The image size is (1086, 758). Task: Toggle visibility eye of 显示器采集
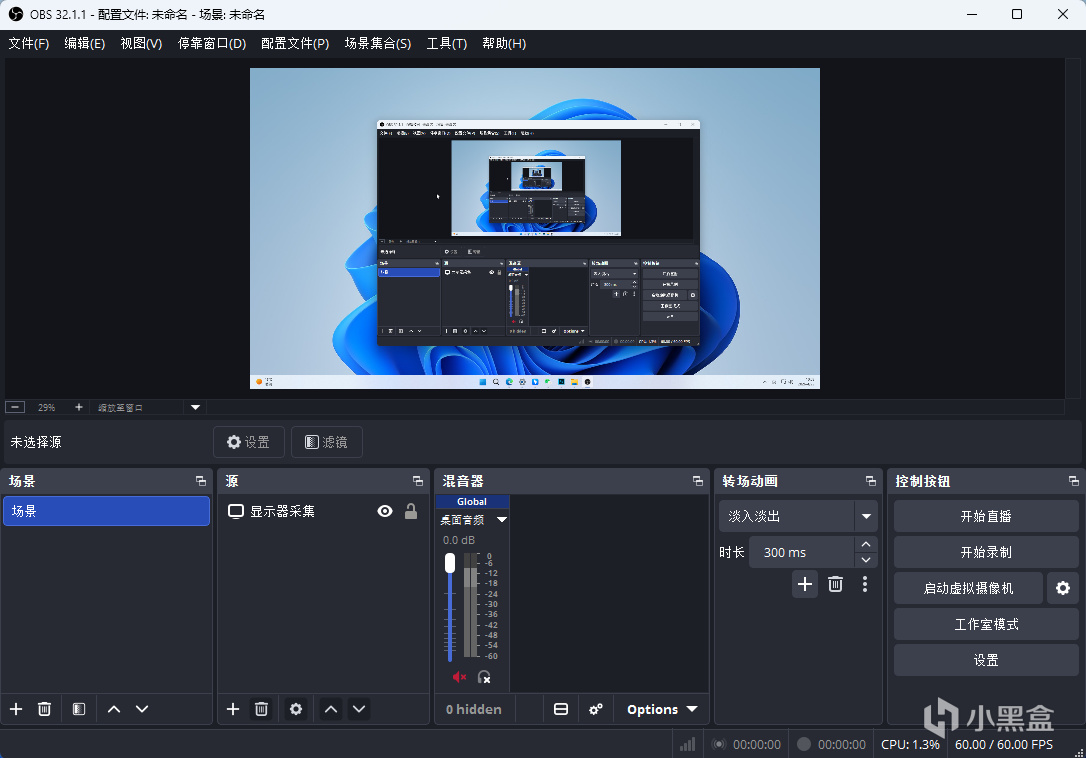coord(385,511)
